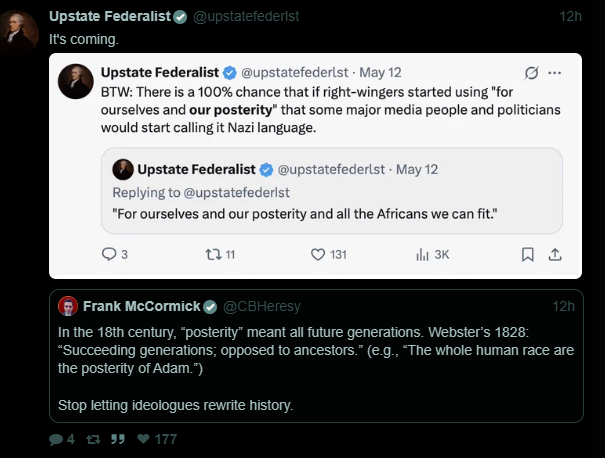
Task: Click the @upstatefederlst handle at the top
Action: pyautogui.click(x=246, y=16)
